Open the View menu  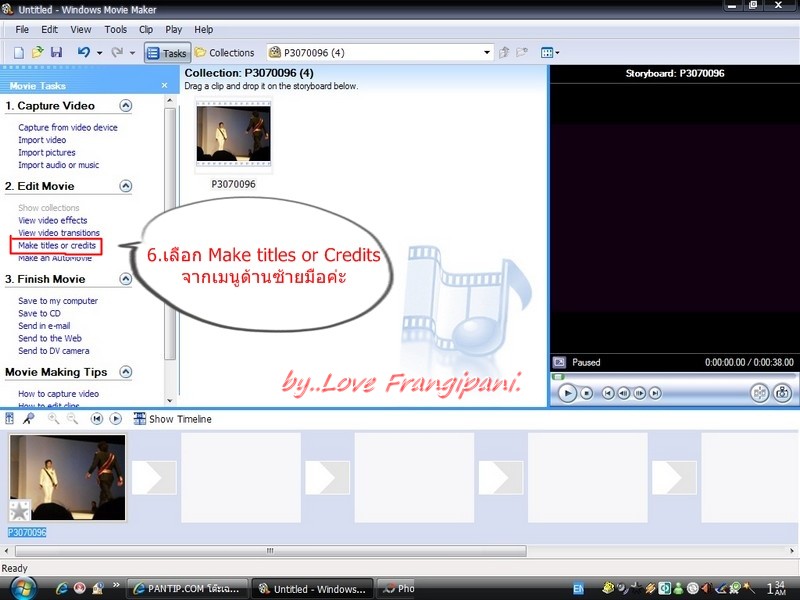click(81, 30)
